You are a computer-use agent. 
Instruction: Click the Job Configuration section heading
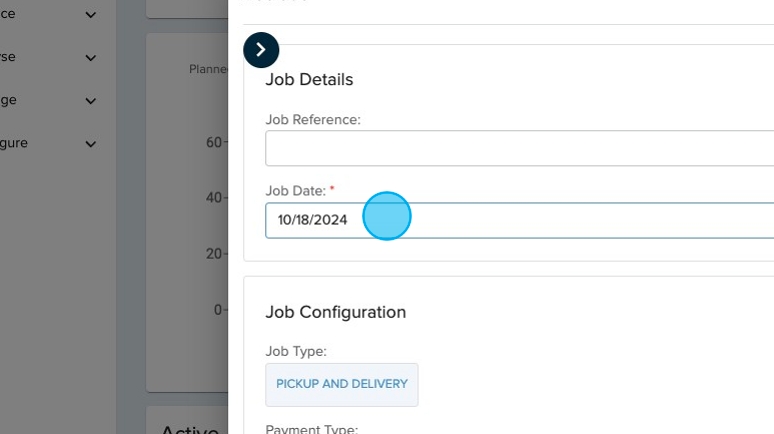[x=335, y=312]
